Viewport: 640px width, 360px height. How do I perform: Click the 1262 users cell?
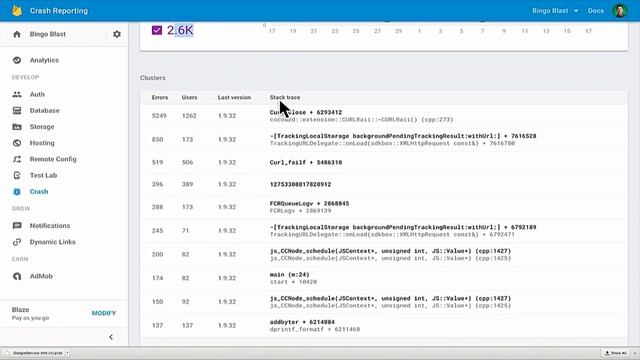tap(189, 116)
